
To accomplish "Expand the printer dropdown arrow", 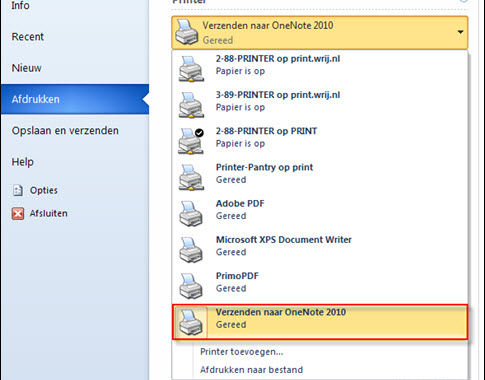I will (x=460, y=32).
